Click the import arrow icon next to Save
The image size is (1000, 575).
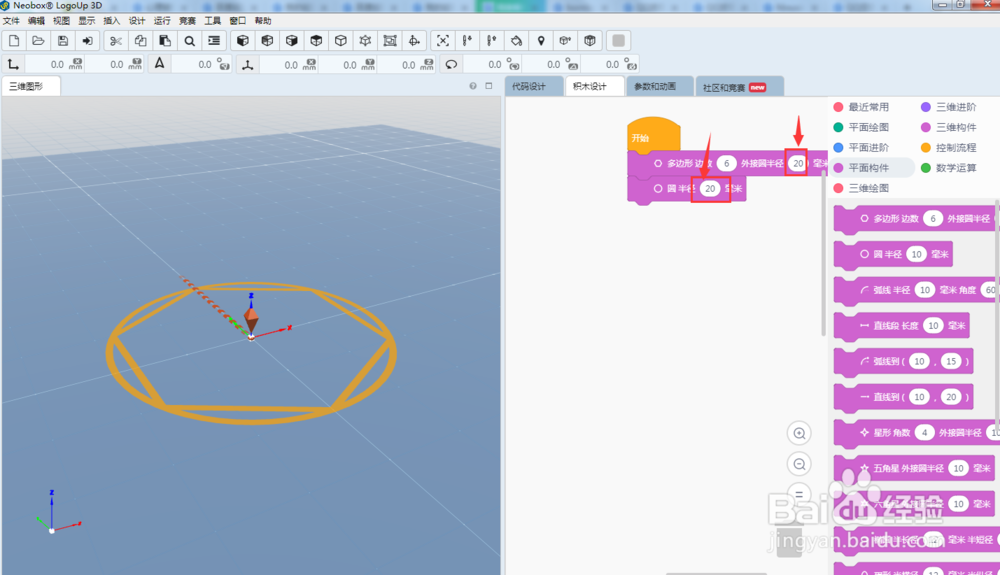coord(87,41)
